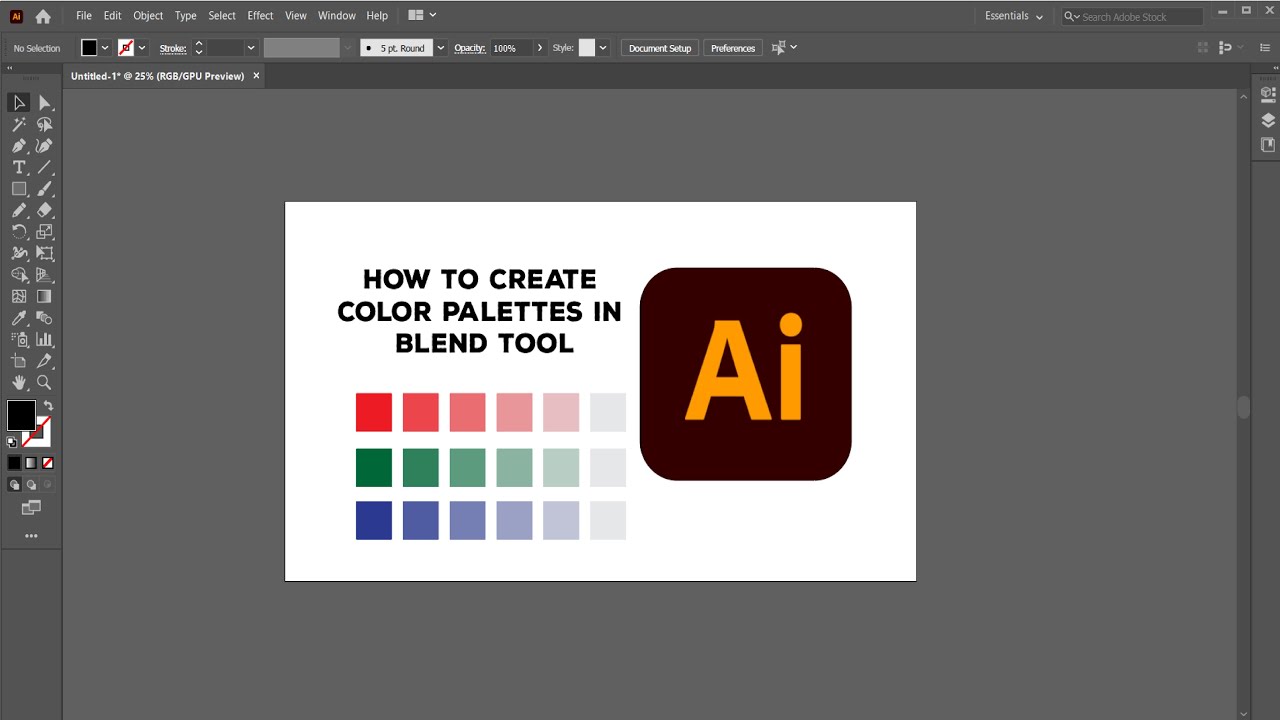
Task: Choose the Scale tool
Action: 44,232
